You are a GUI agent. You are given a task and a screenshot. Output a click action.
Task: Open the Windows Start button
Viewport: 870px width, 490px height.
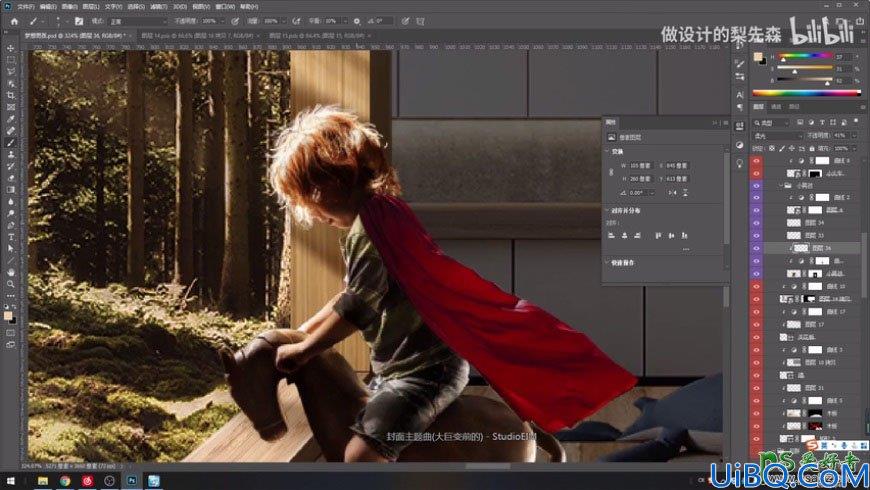(10, 481)
